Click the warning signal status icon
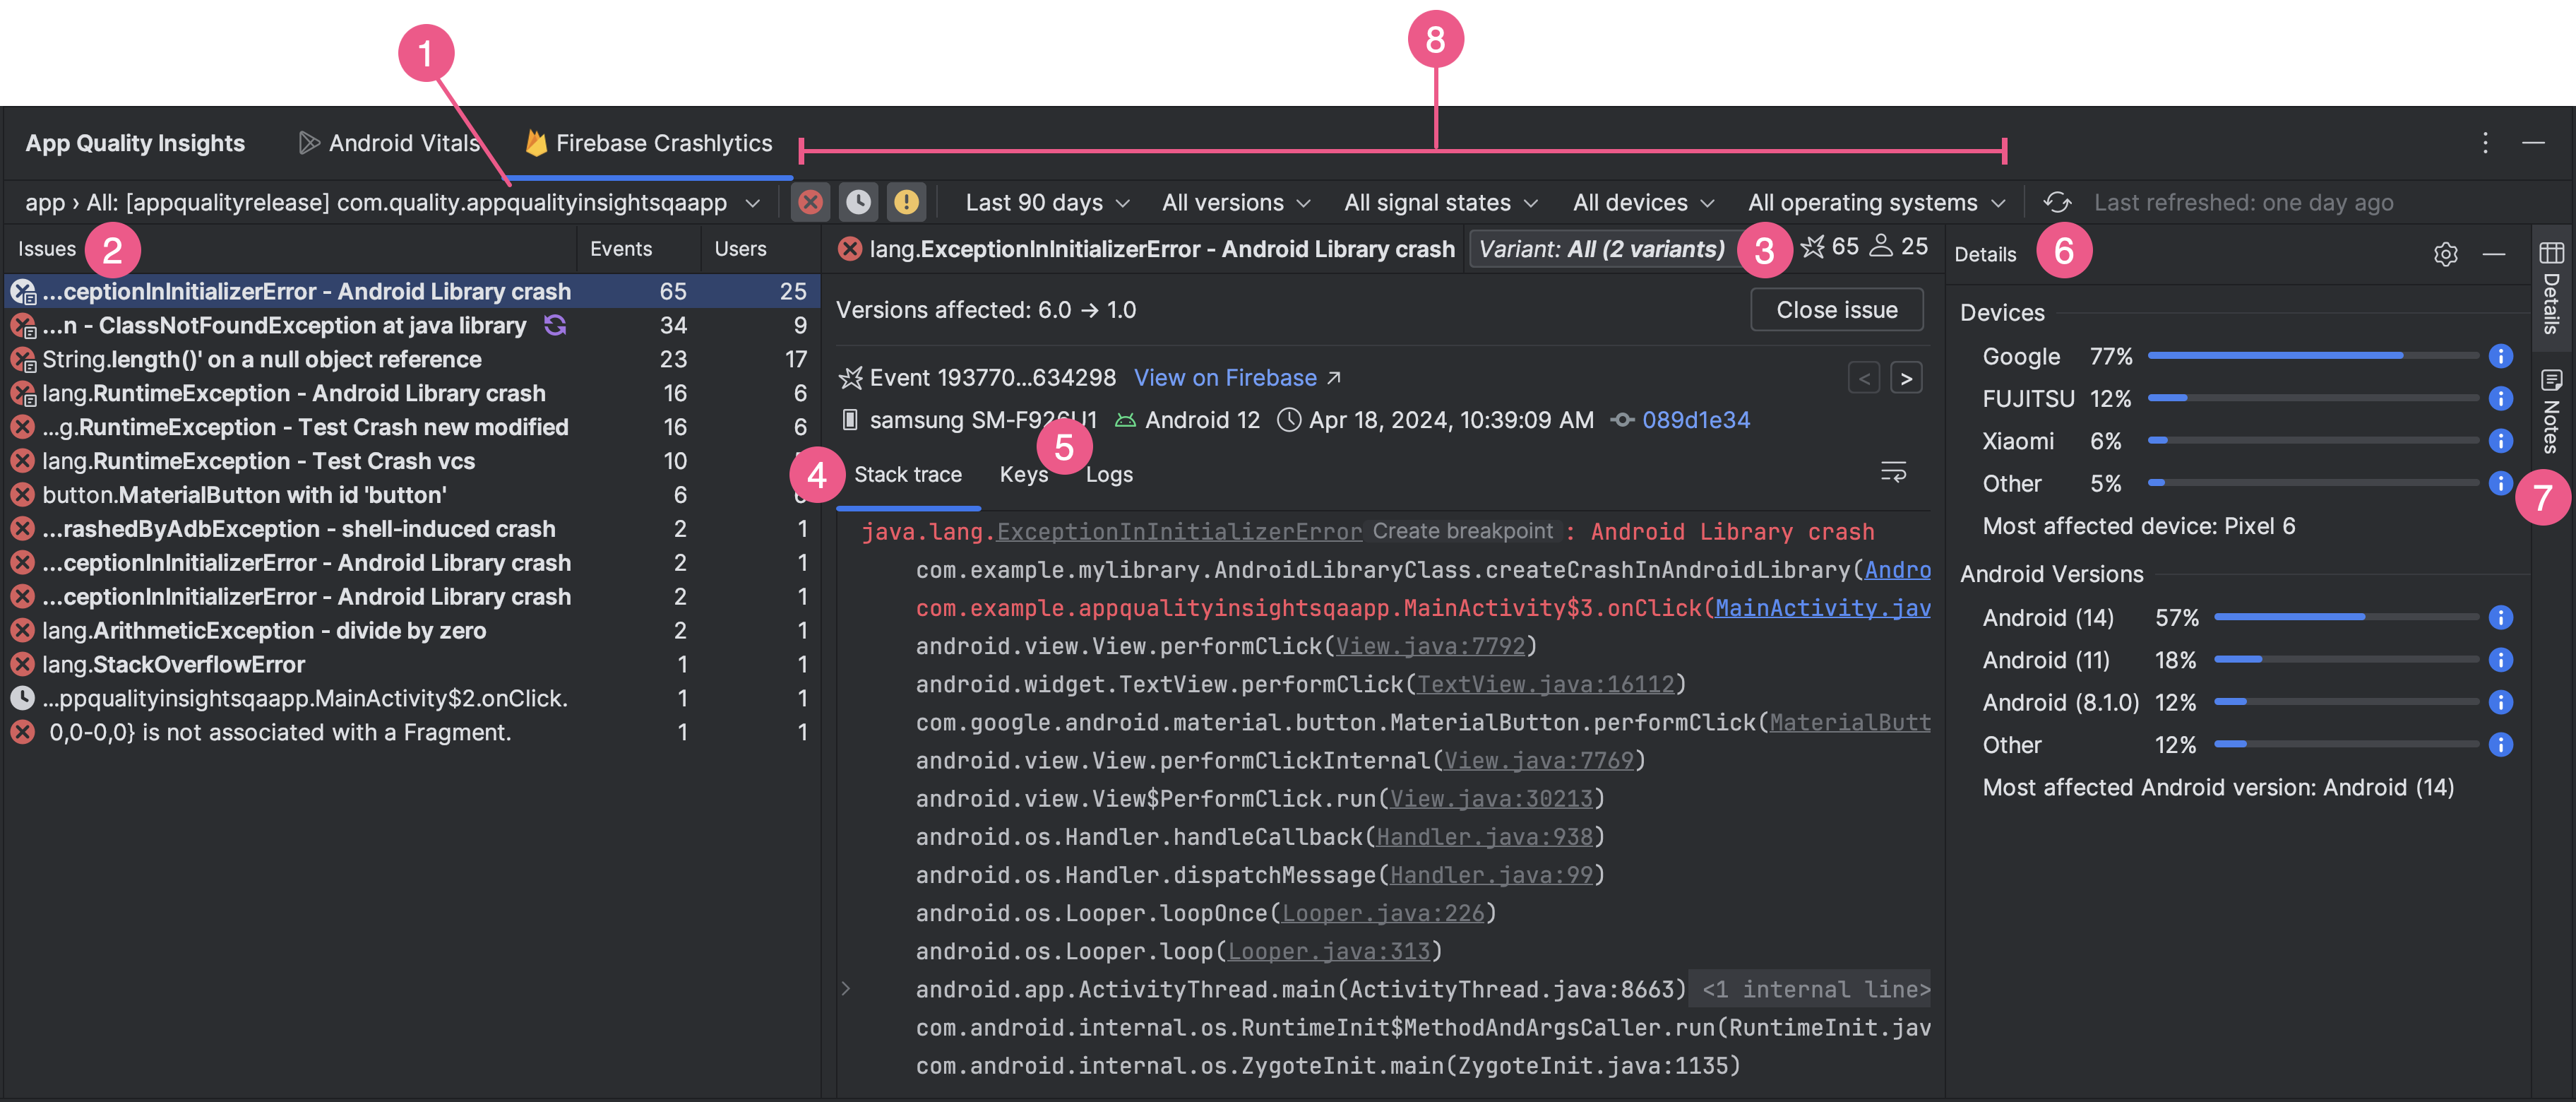Screen dimensions: 2576x1102 click(x=905, y=202)
